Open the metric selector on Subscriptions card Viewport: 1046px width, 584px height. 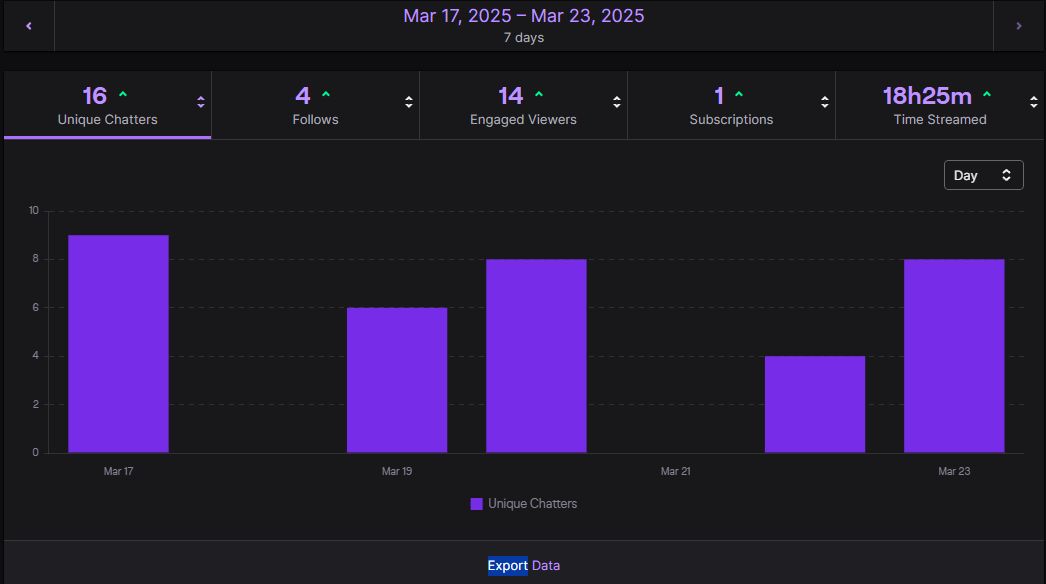coord(824,101)
